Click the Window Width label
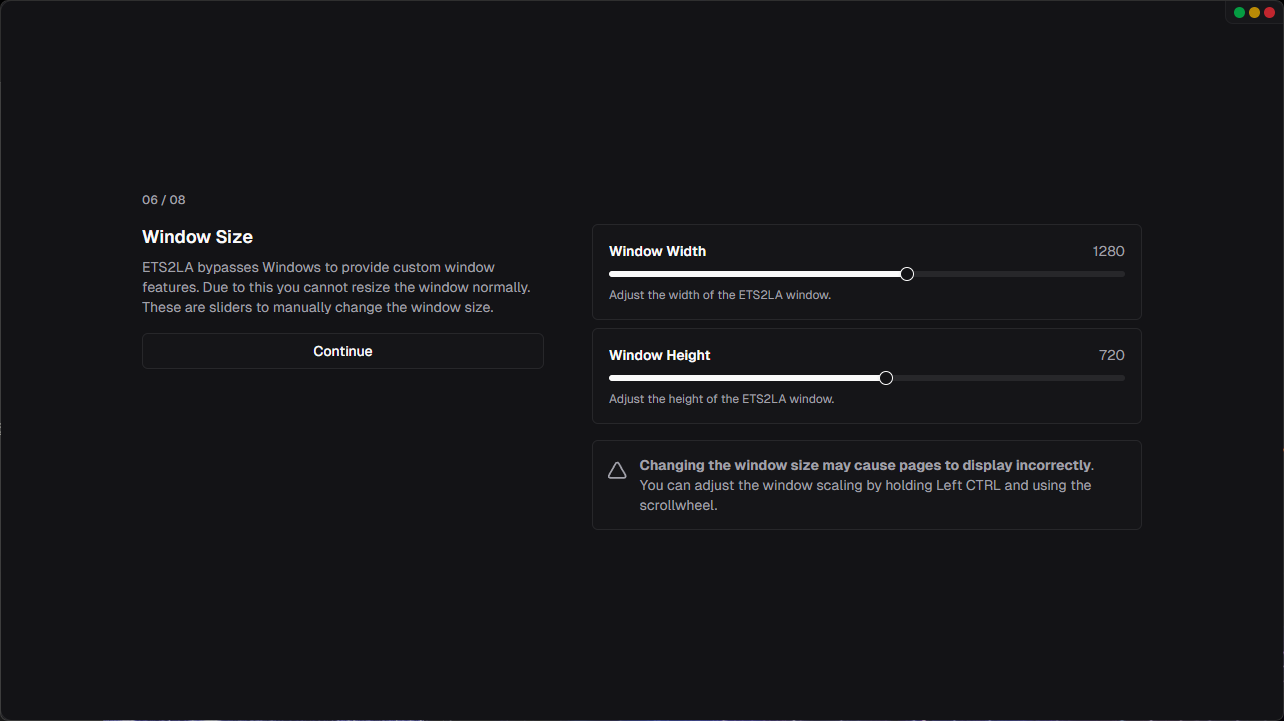This screenshot has width=1284, height=721. (657, 251)
